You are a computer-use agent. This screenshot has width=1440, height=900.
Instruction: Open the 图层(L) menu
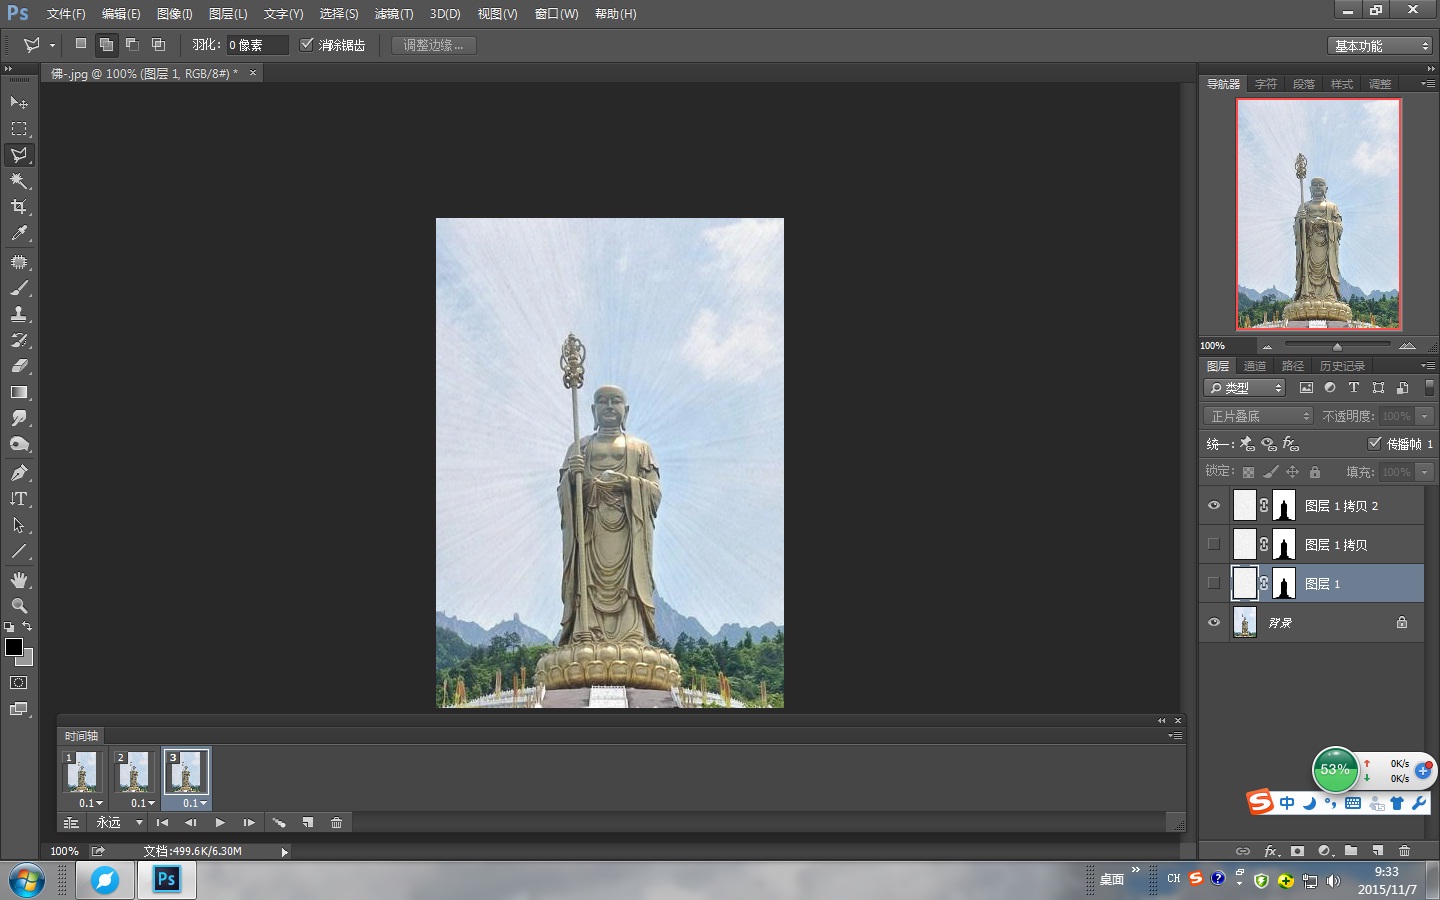[228, 14]
